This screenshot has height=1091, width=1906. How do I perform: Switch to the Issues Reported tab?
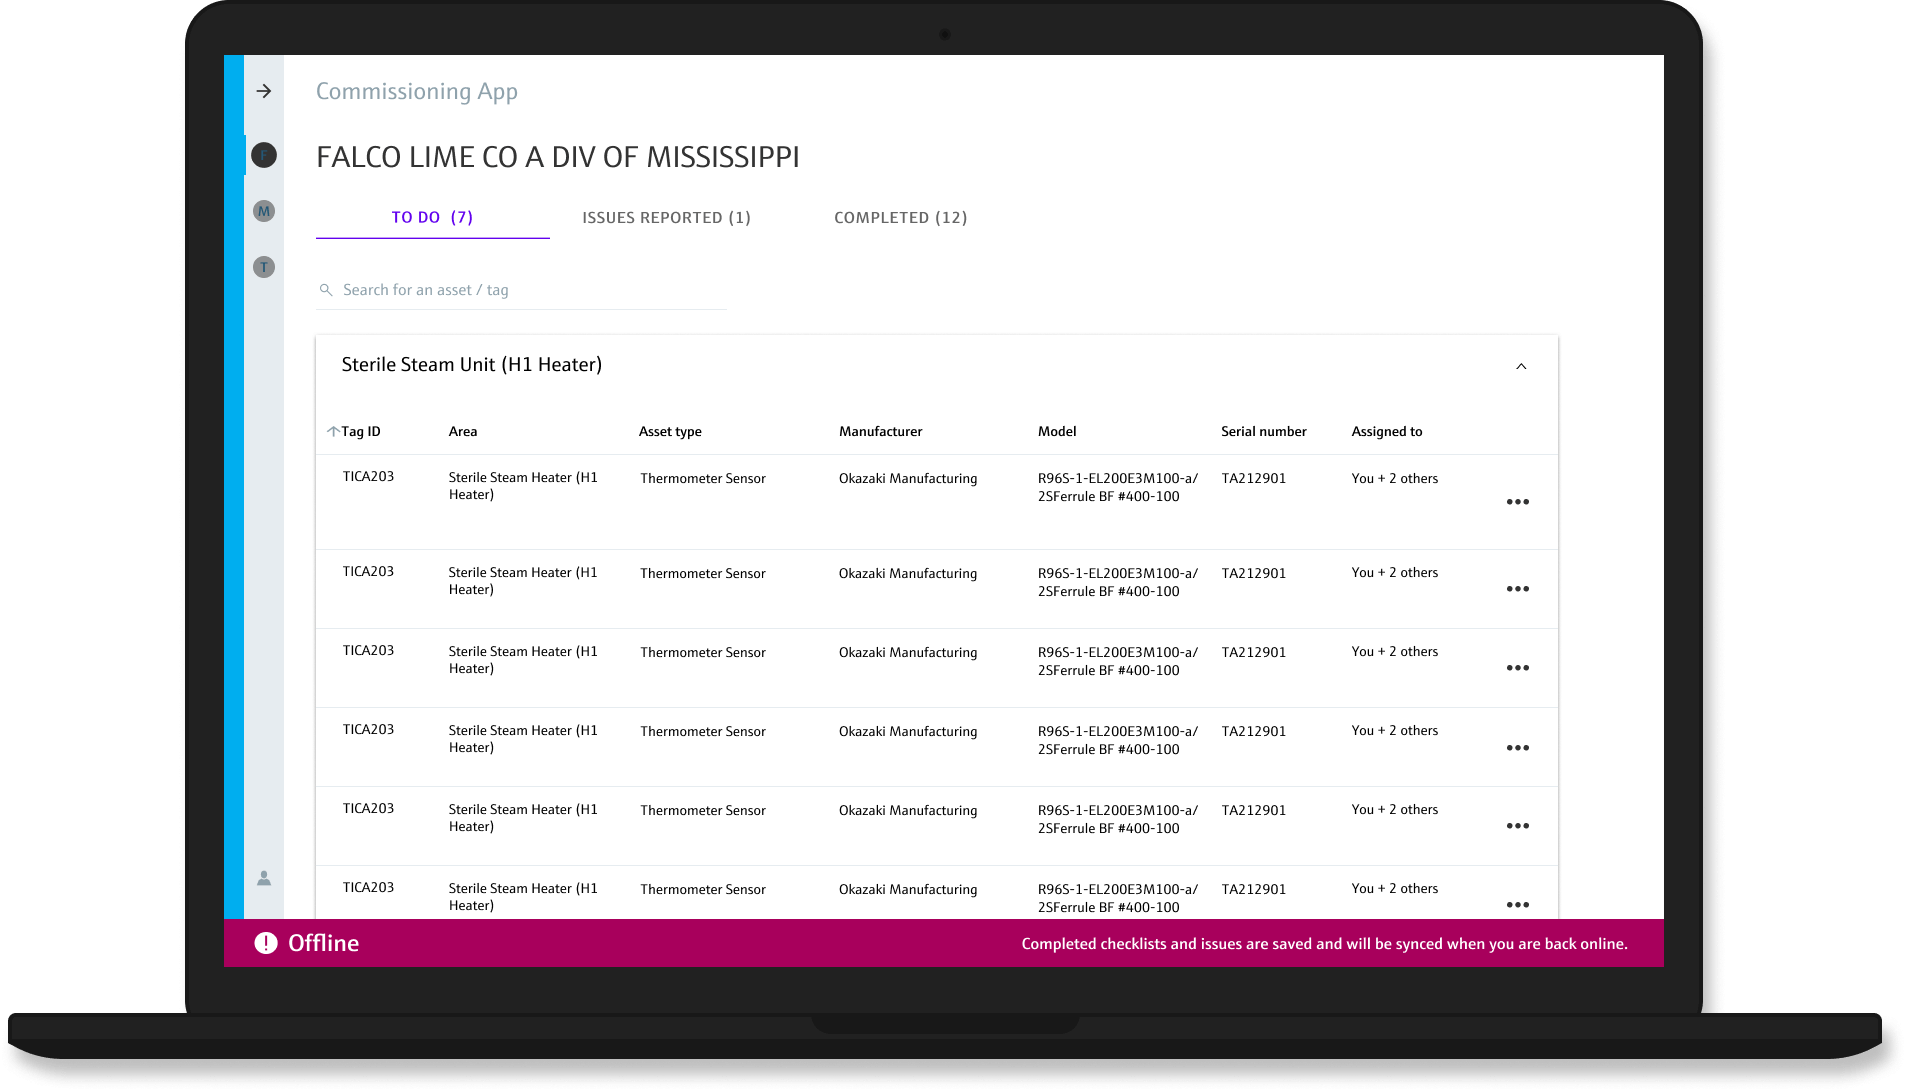pos(666,218)
